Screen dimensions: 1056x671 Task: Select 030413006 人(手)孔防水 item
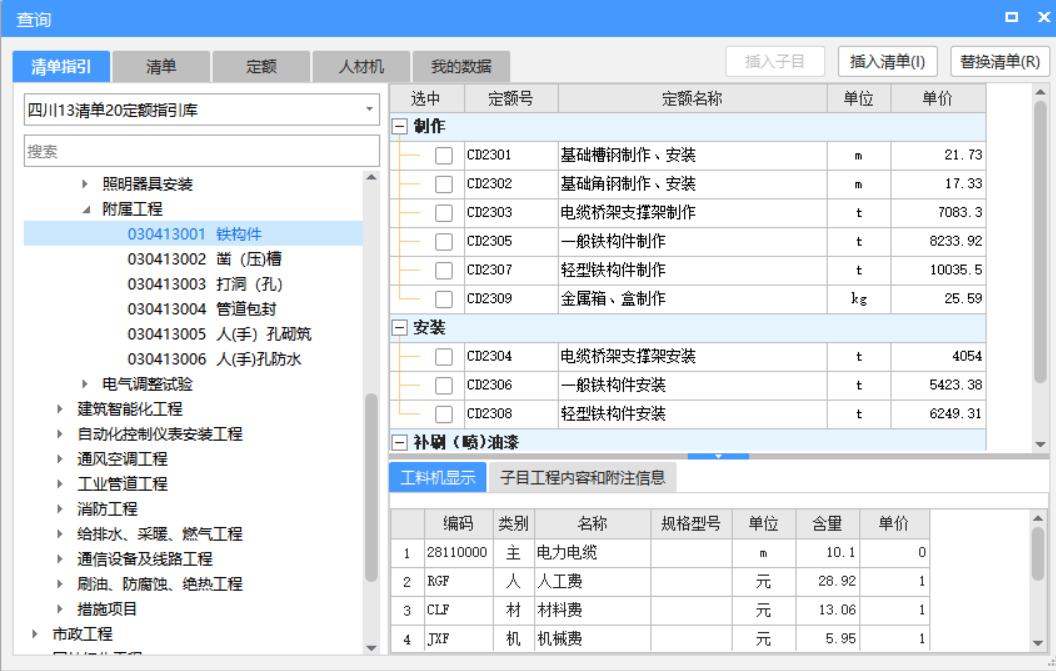[214, 359]
